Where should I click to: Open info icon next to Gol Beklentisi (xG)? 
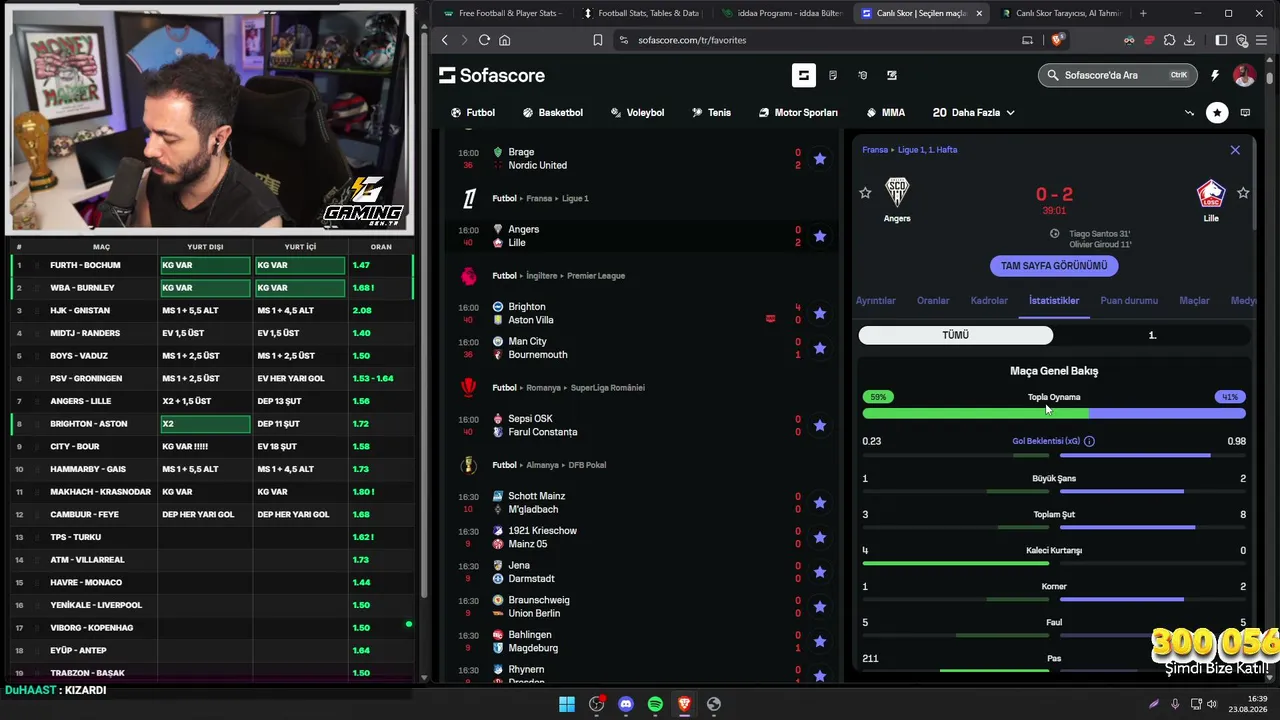point(1089,441)
